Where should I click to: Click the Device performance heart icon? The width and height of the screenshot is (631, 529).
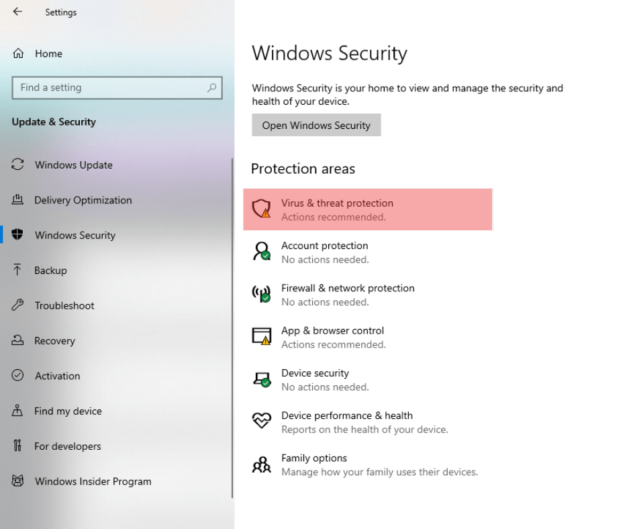pyautogui.click(x=261, y=421)
